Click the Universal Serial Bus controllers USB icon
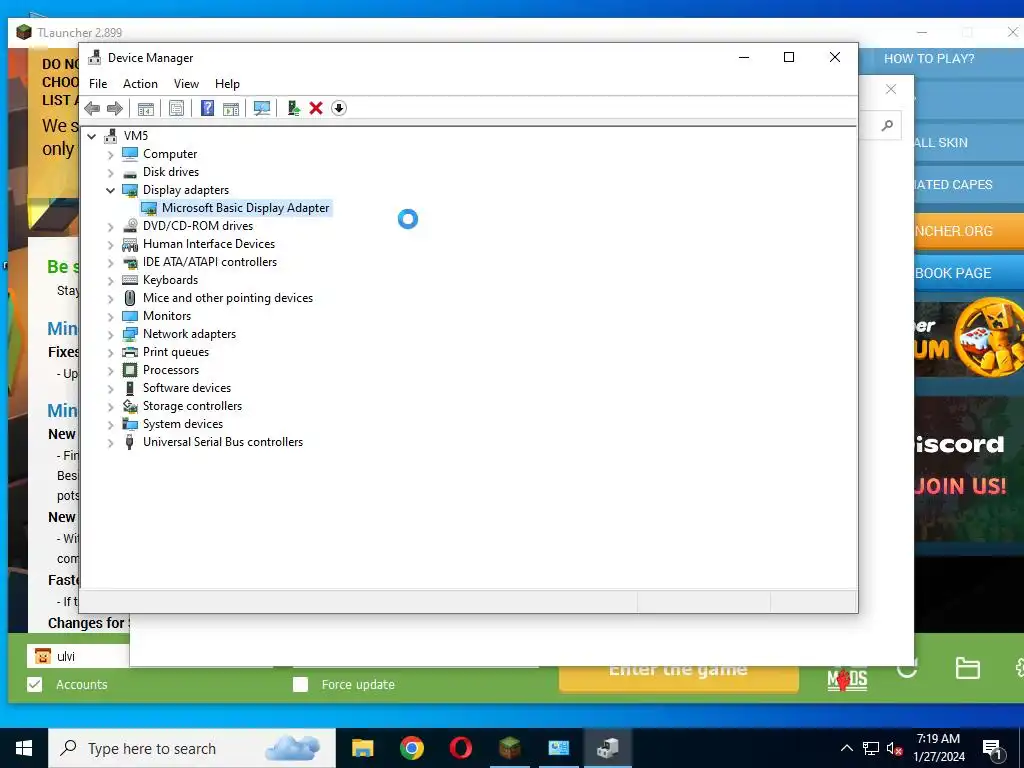Viewport: 1024px width, 768px height. (x=130, y=442)
